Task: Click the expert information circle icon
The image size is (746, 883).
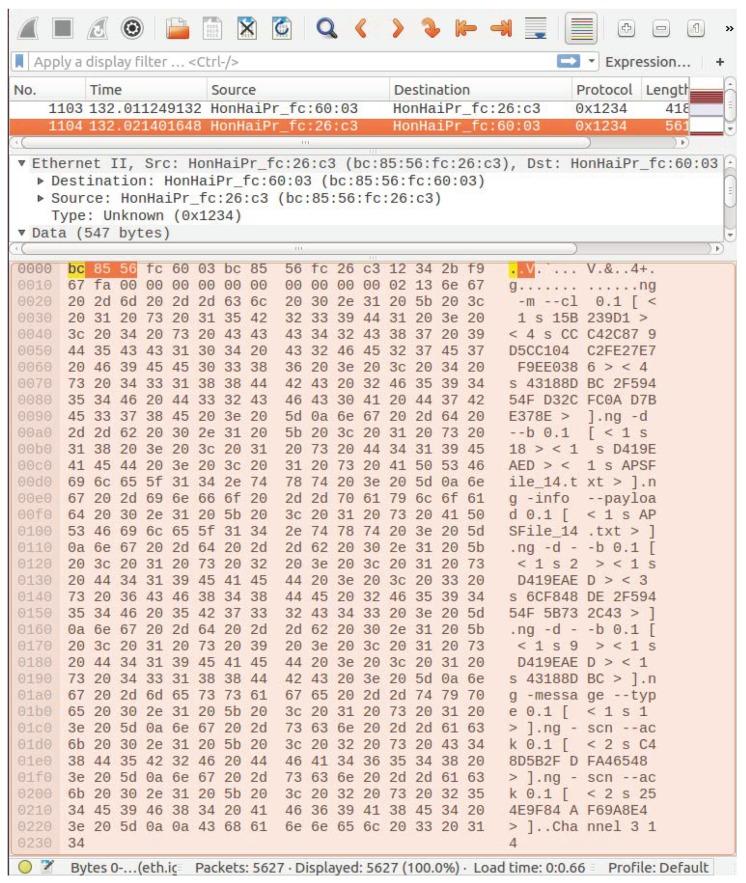Action: (x=24, y=867)
